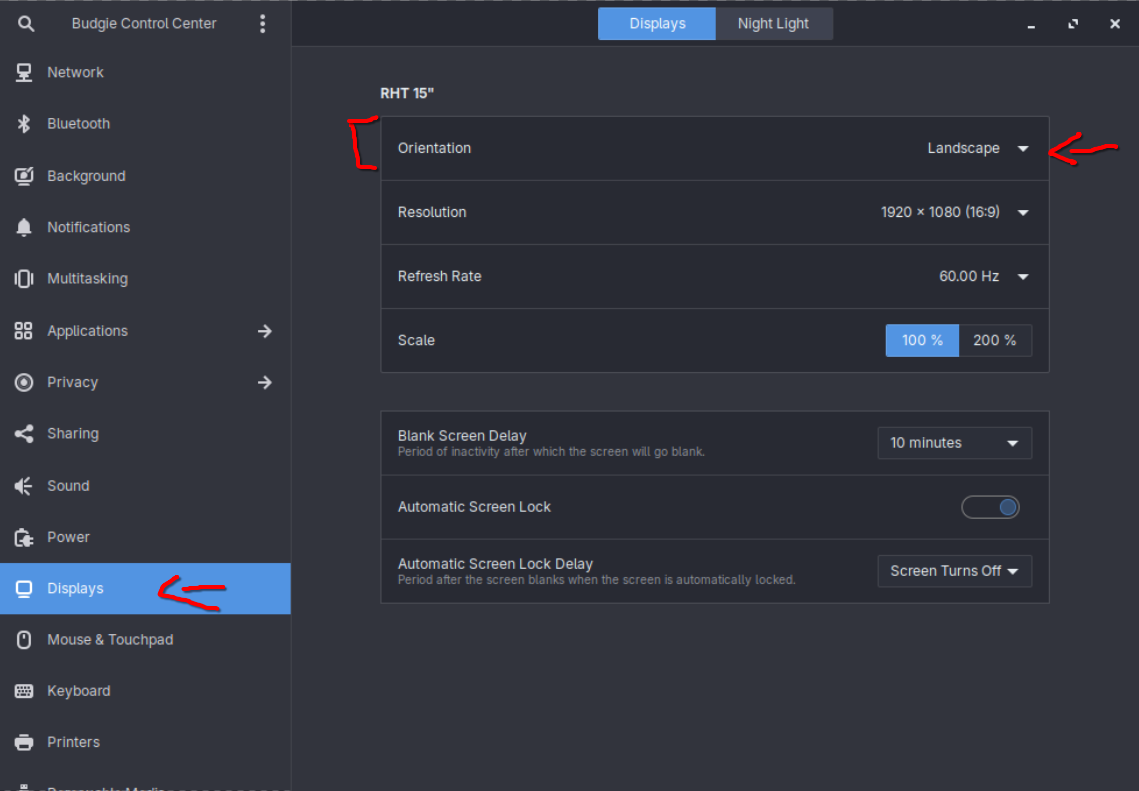
Task: Set scale to 100 %
Action: pyautogui.click(x=922, y=340)
